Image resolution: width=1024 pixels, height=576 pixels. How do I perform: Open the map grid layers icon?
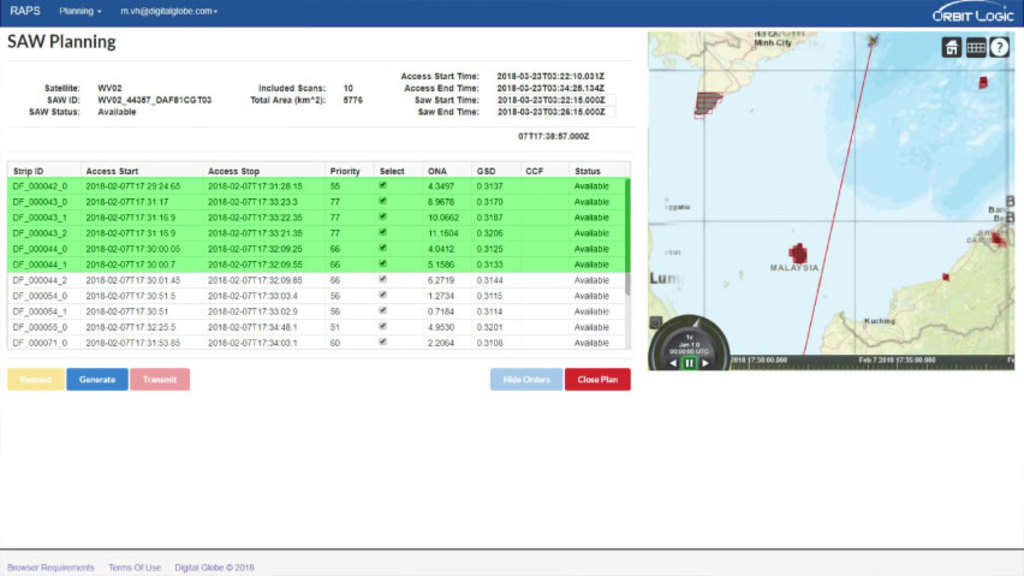(976, 48)
